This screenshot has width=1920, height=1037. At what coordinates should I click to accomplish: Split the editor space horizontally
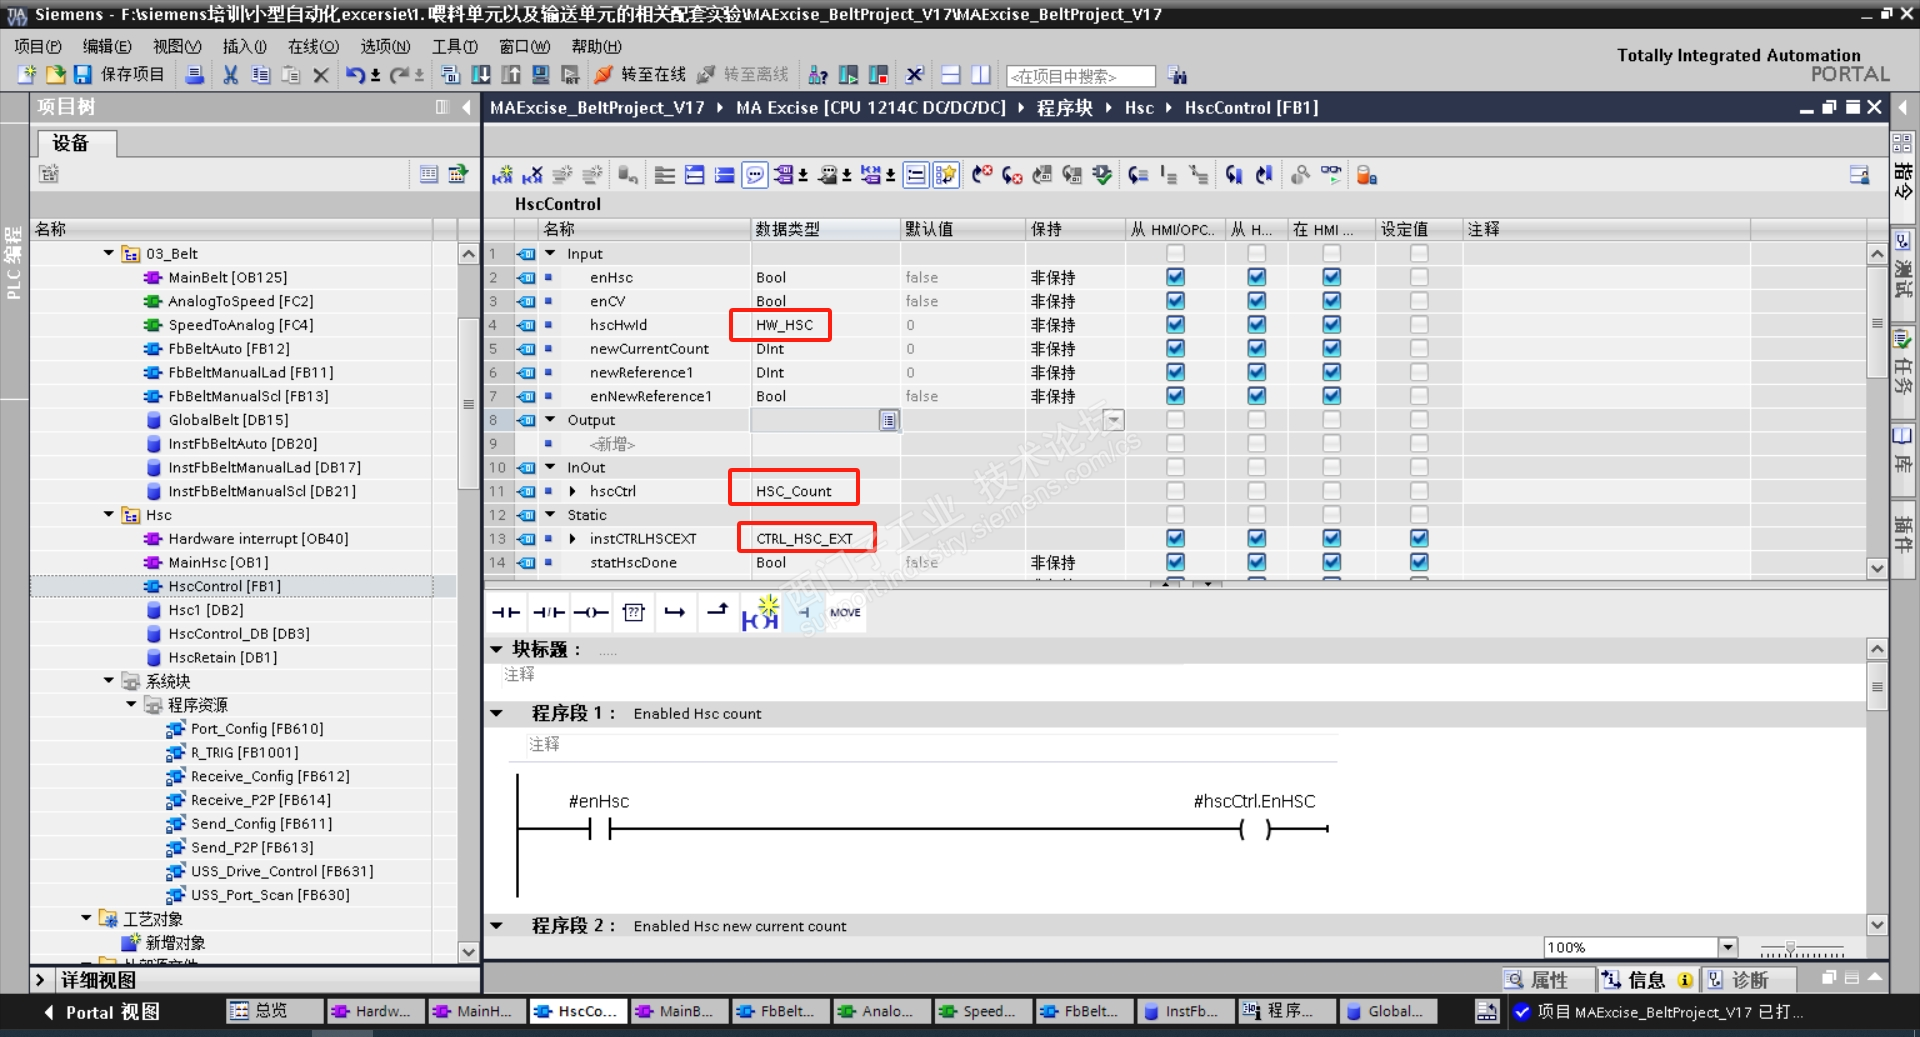[951, 75]
